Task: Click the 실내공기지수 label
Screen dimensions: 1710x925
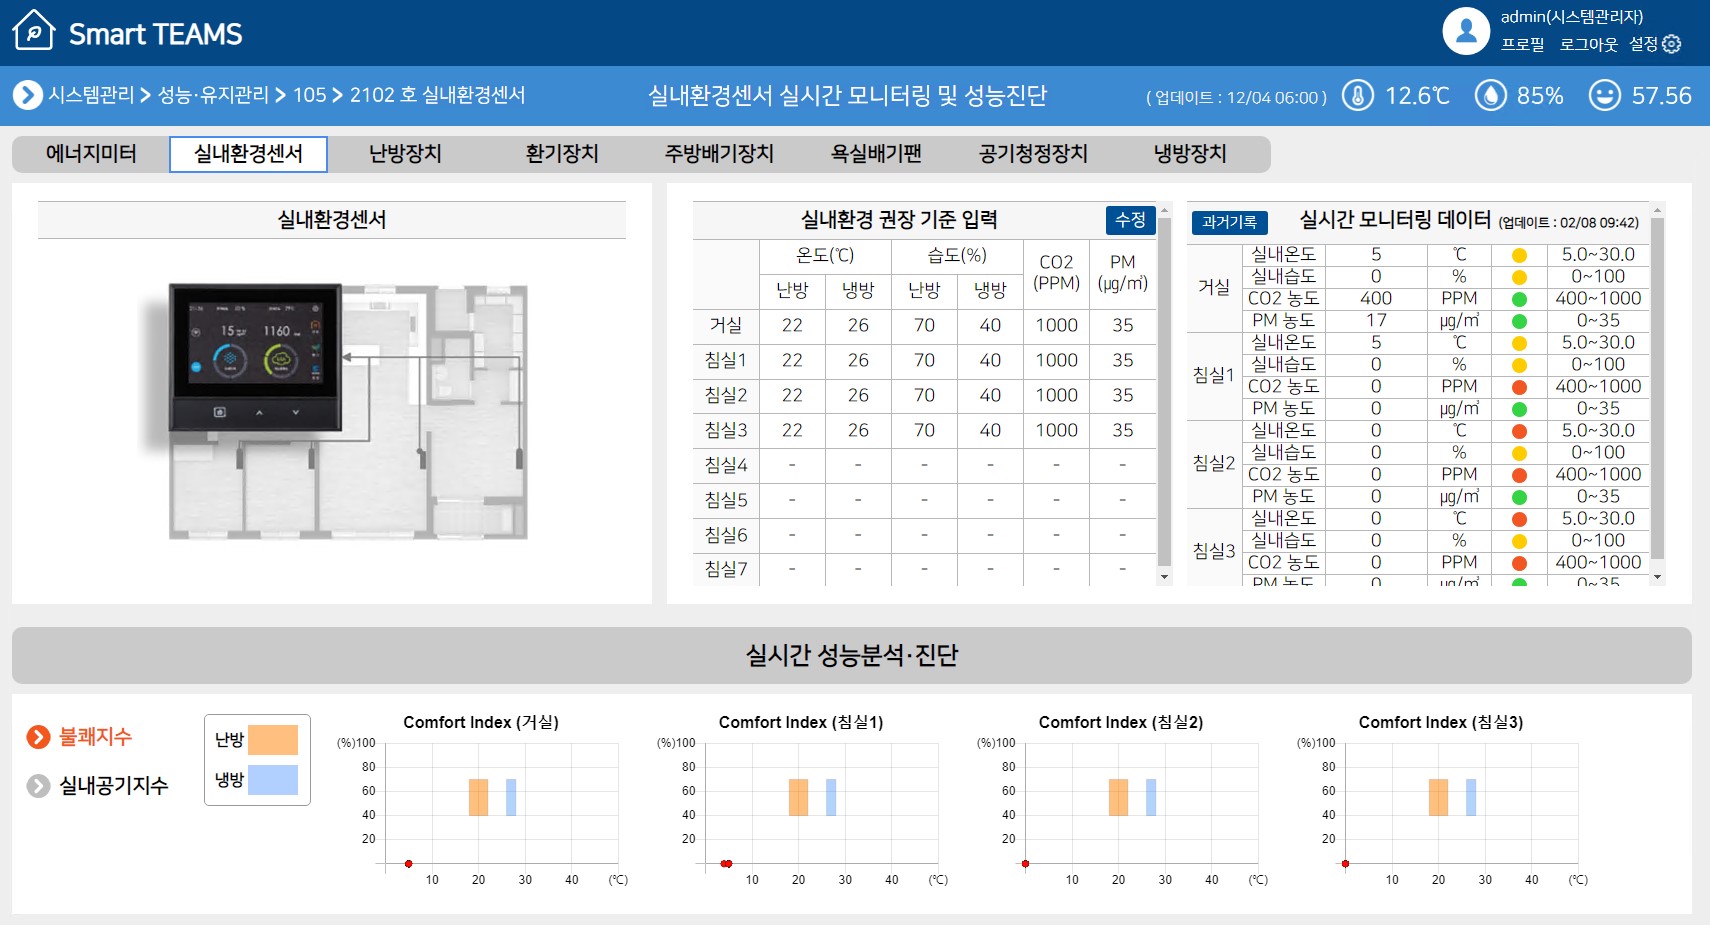Action: coord(113,786)
